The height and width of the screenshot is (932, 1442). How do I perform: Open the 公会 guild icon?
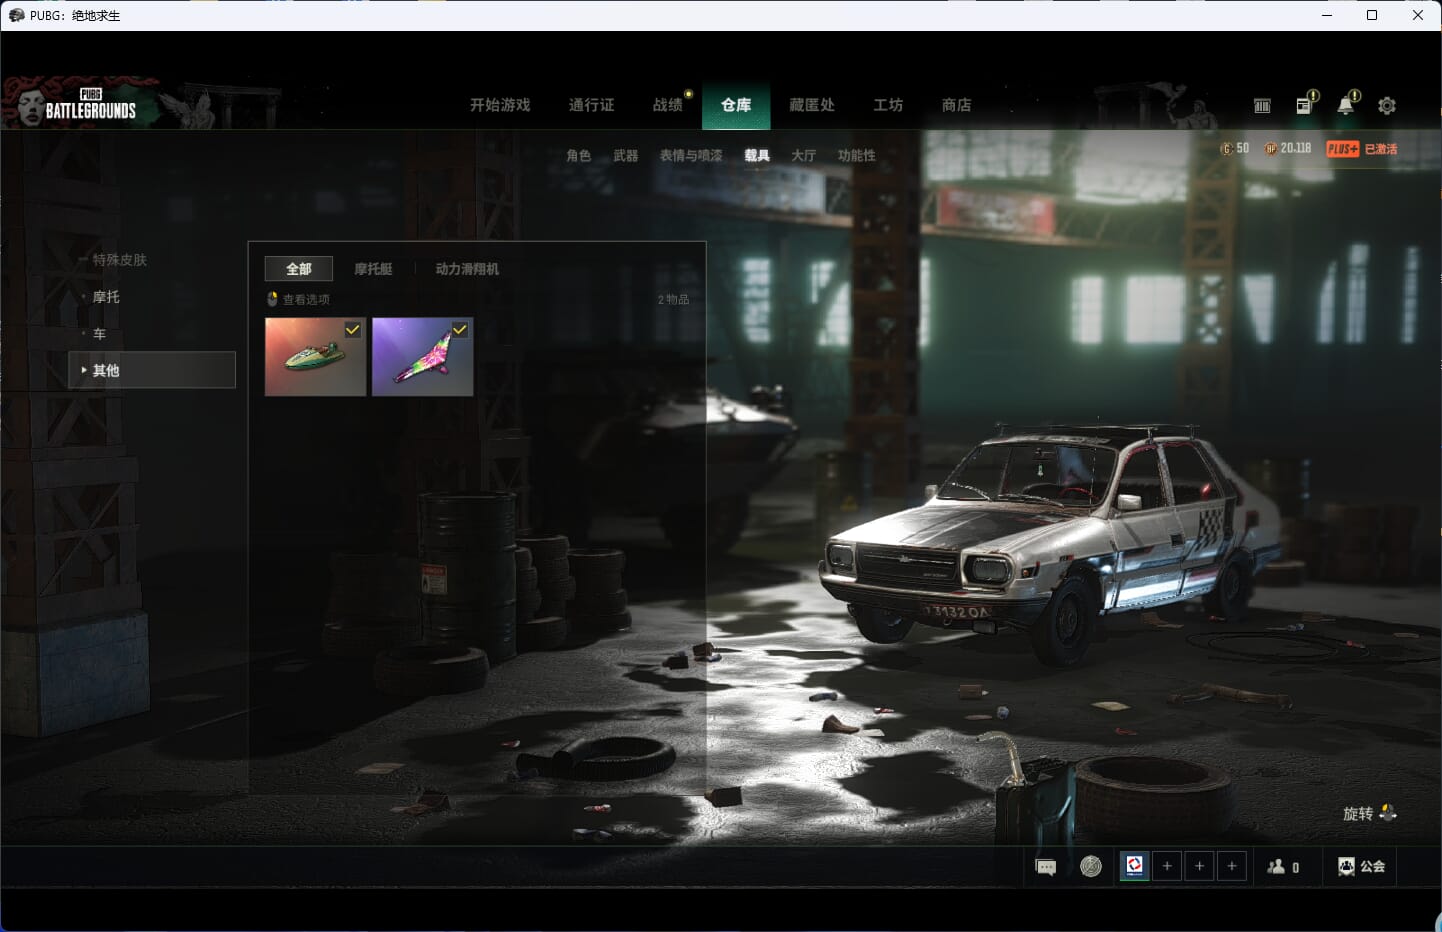tap(1346, 867)
